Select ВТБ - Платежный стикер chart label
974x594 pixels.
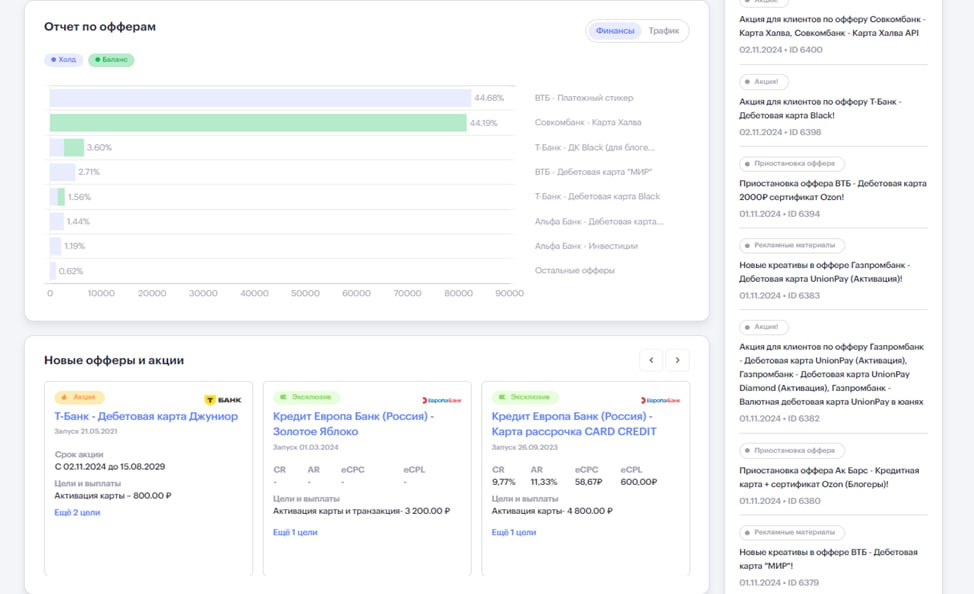point(584,98)
